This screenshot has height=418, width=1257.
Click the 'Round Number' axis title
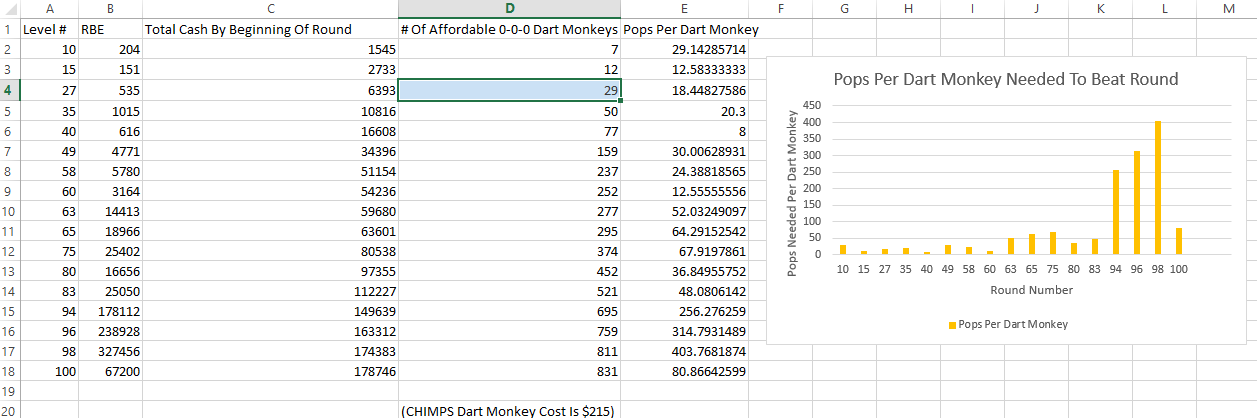click(1031, 290)
